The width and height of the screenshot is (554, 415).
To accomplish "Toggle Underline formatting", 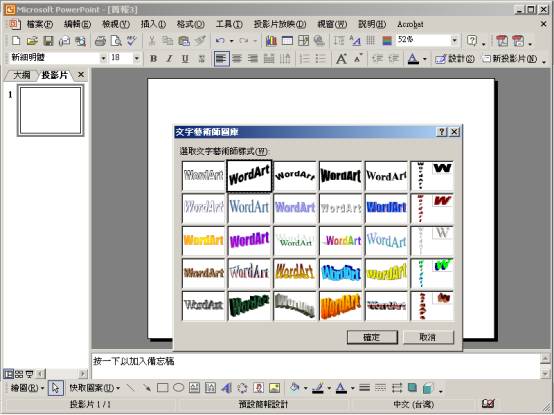I will click(185, 59).
